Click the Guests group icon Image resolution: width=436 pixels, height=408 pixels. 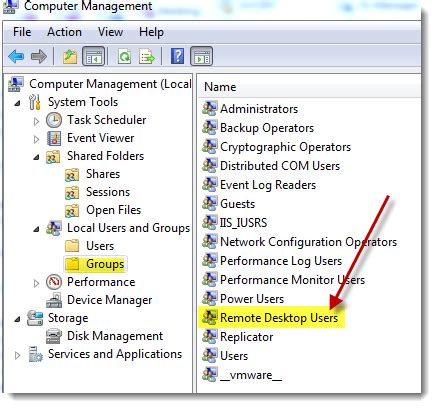click(209, 203)
